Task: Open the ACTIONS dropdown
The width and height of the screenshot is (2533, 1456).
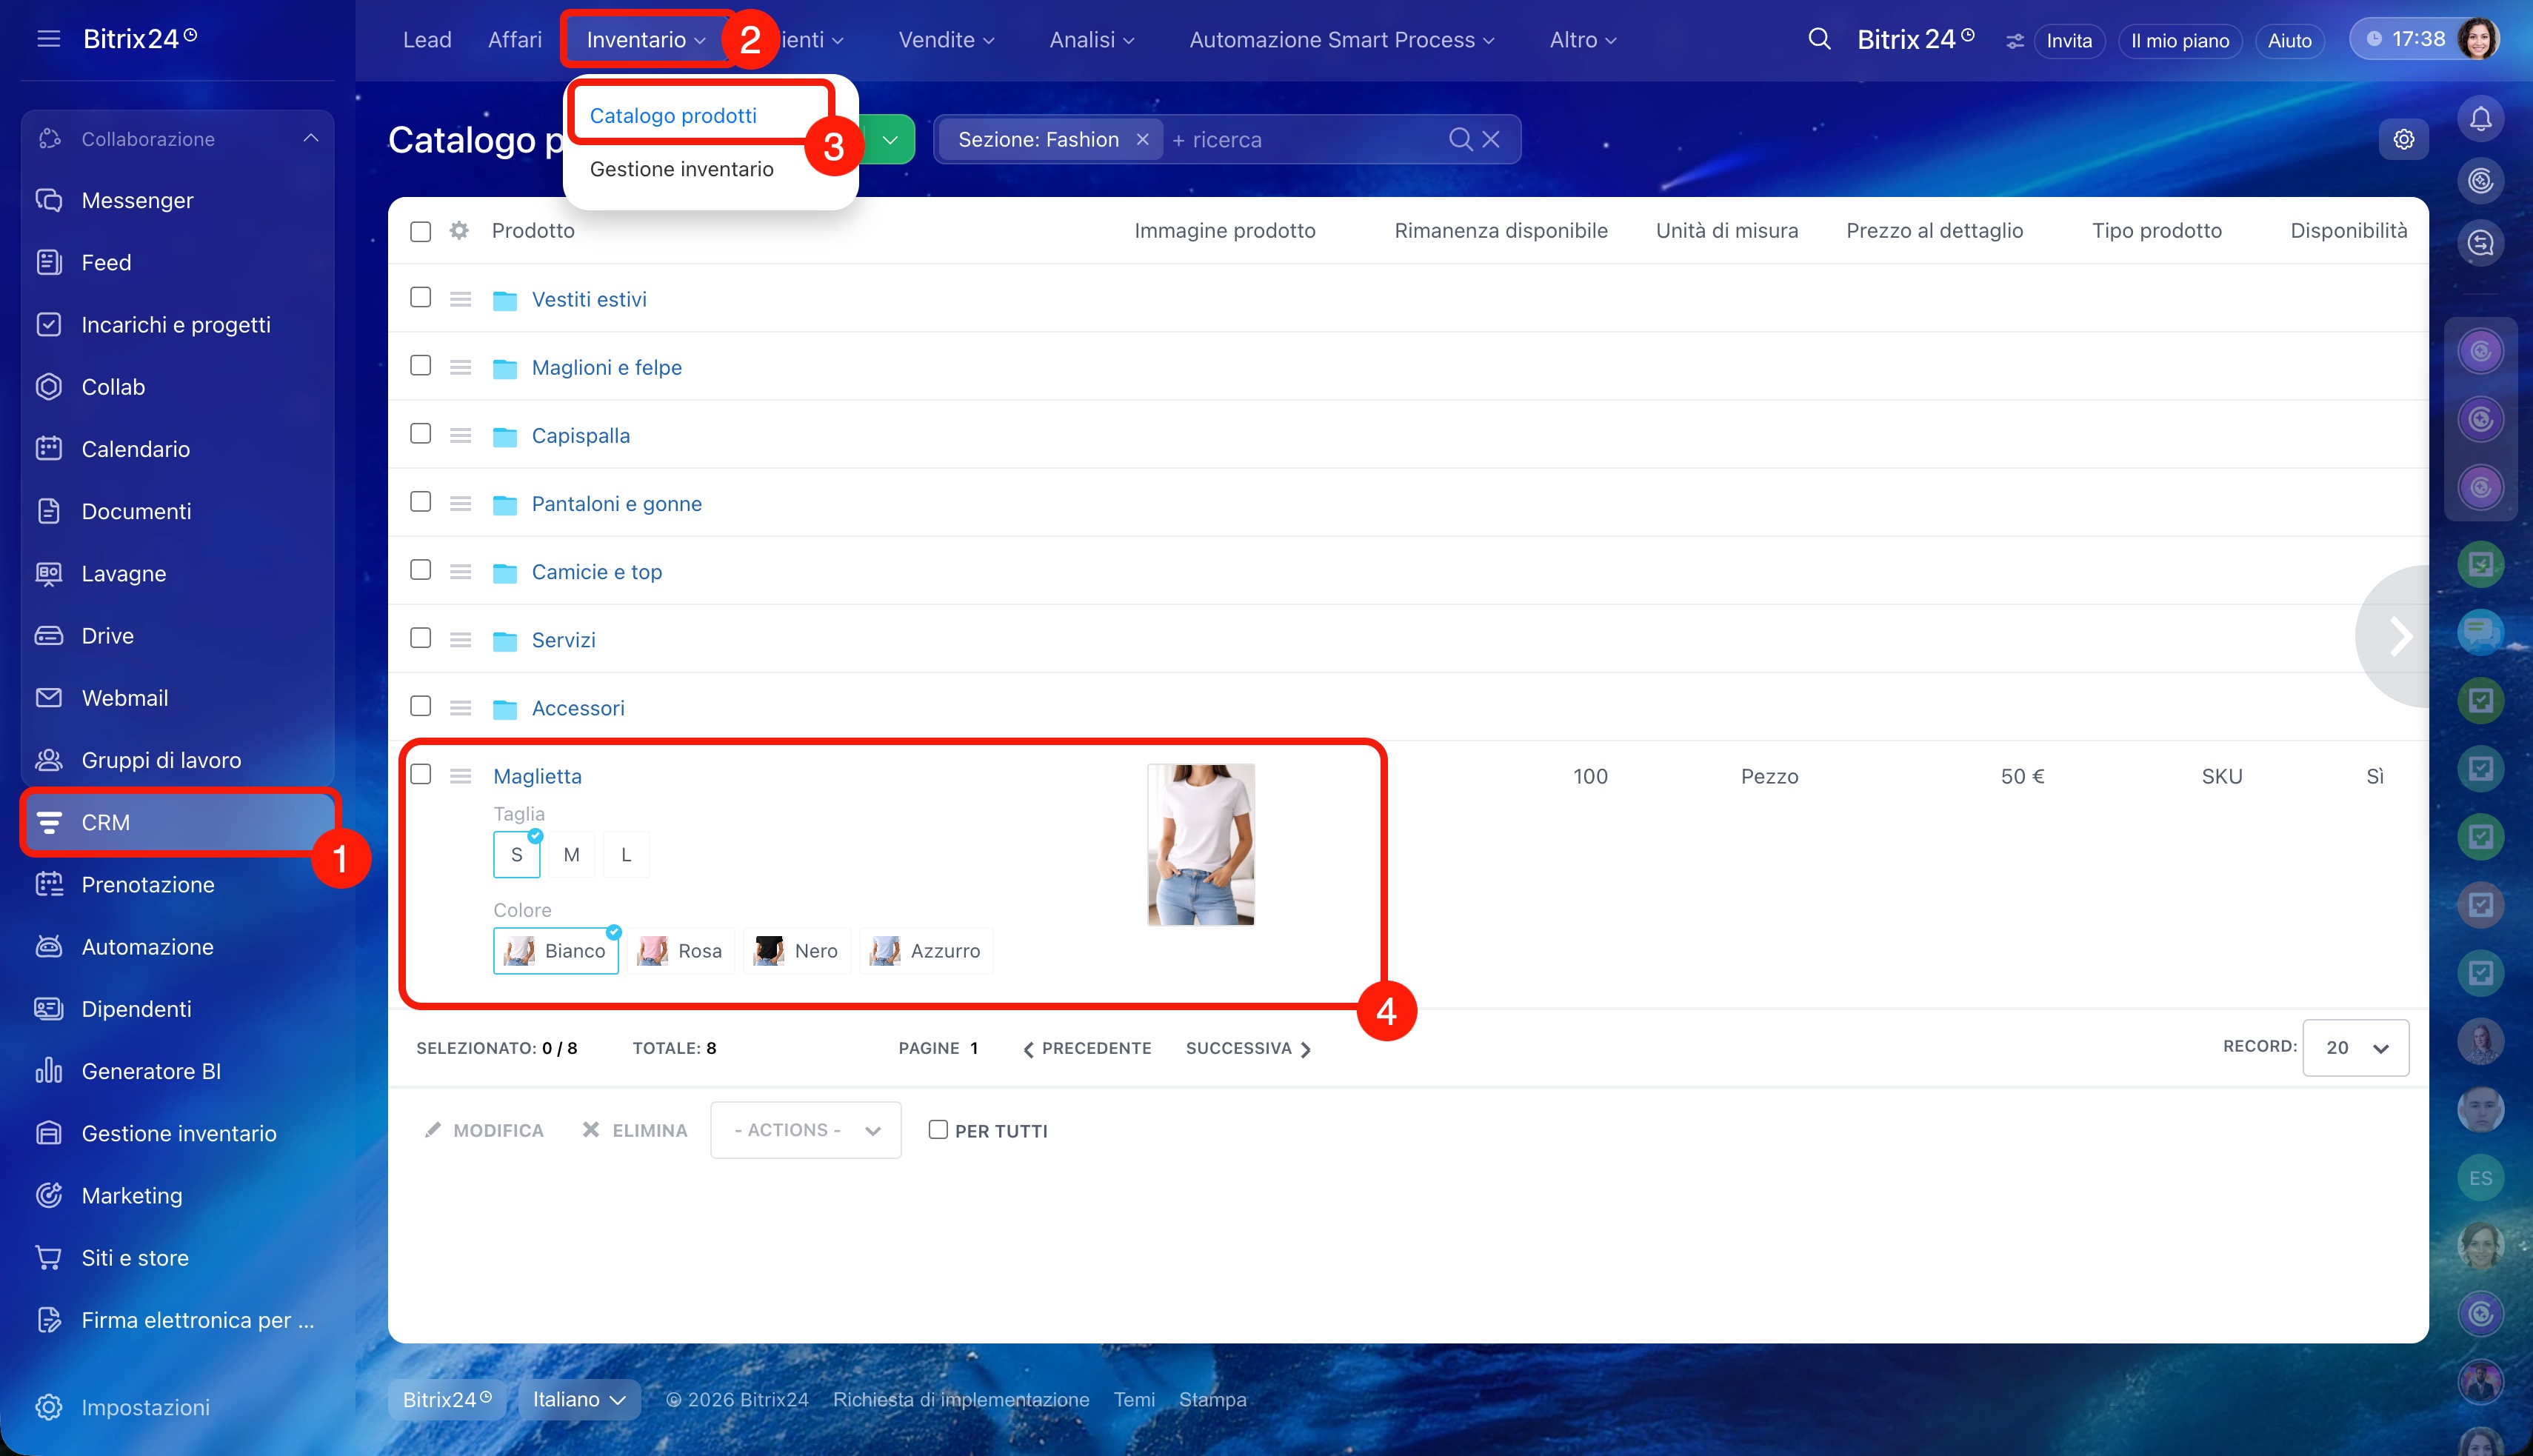Action: [806, 1130]
